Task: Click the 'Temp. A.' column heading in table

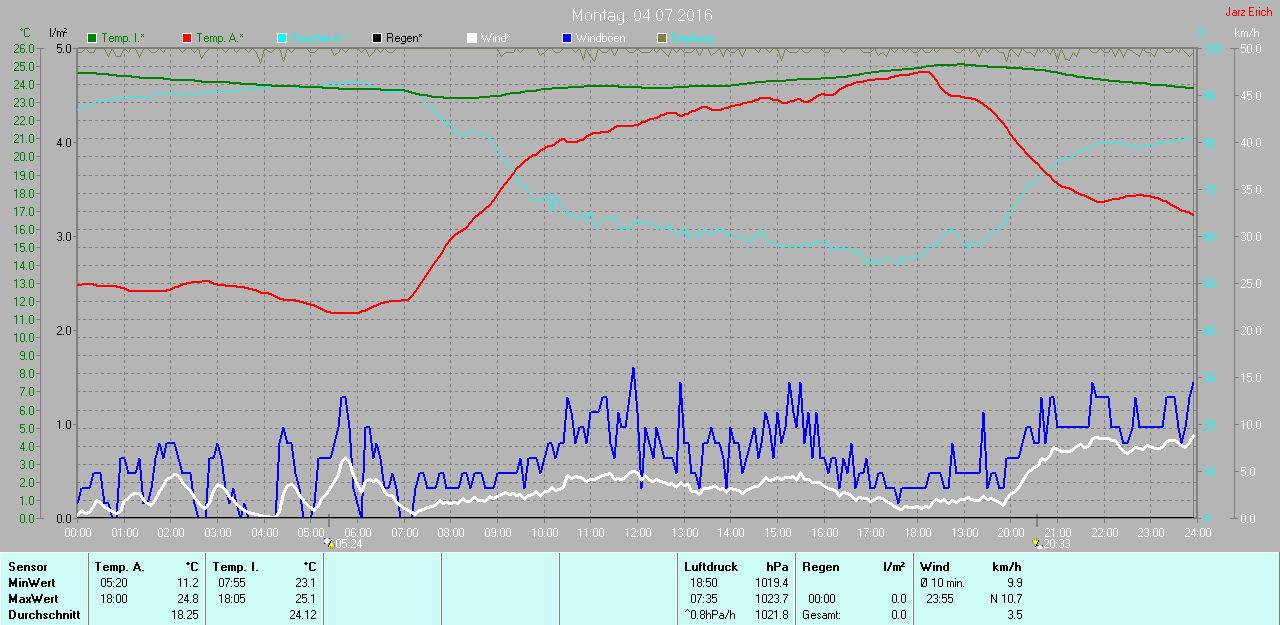Action: point(119,567)
